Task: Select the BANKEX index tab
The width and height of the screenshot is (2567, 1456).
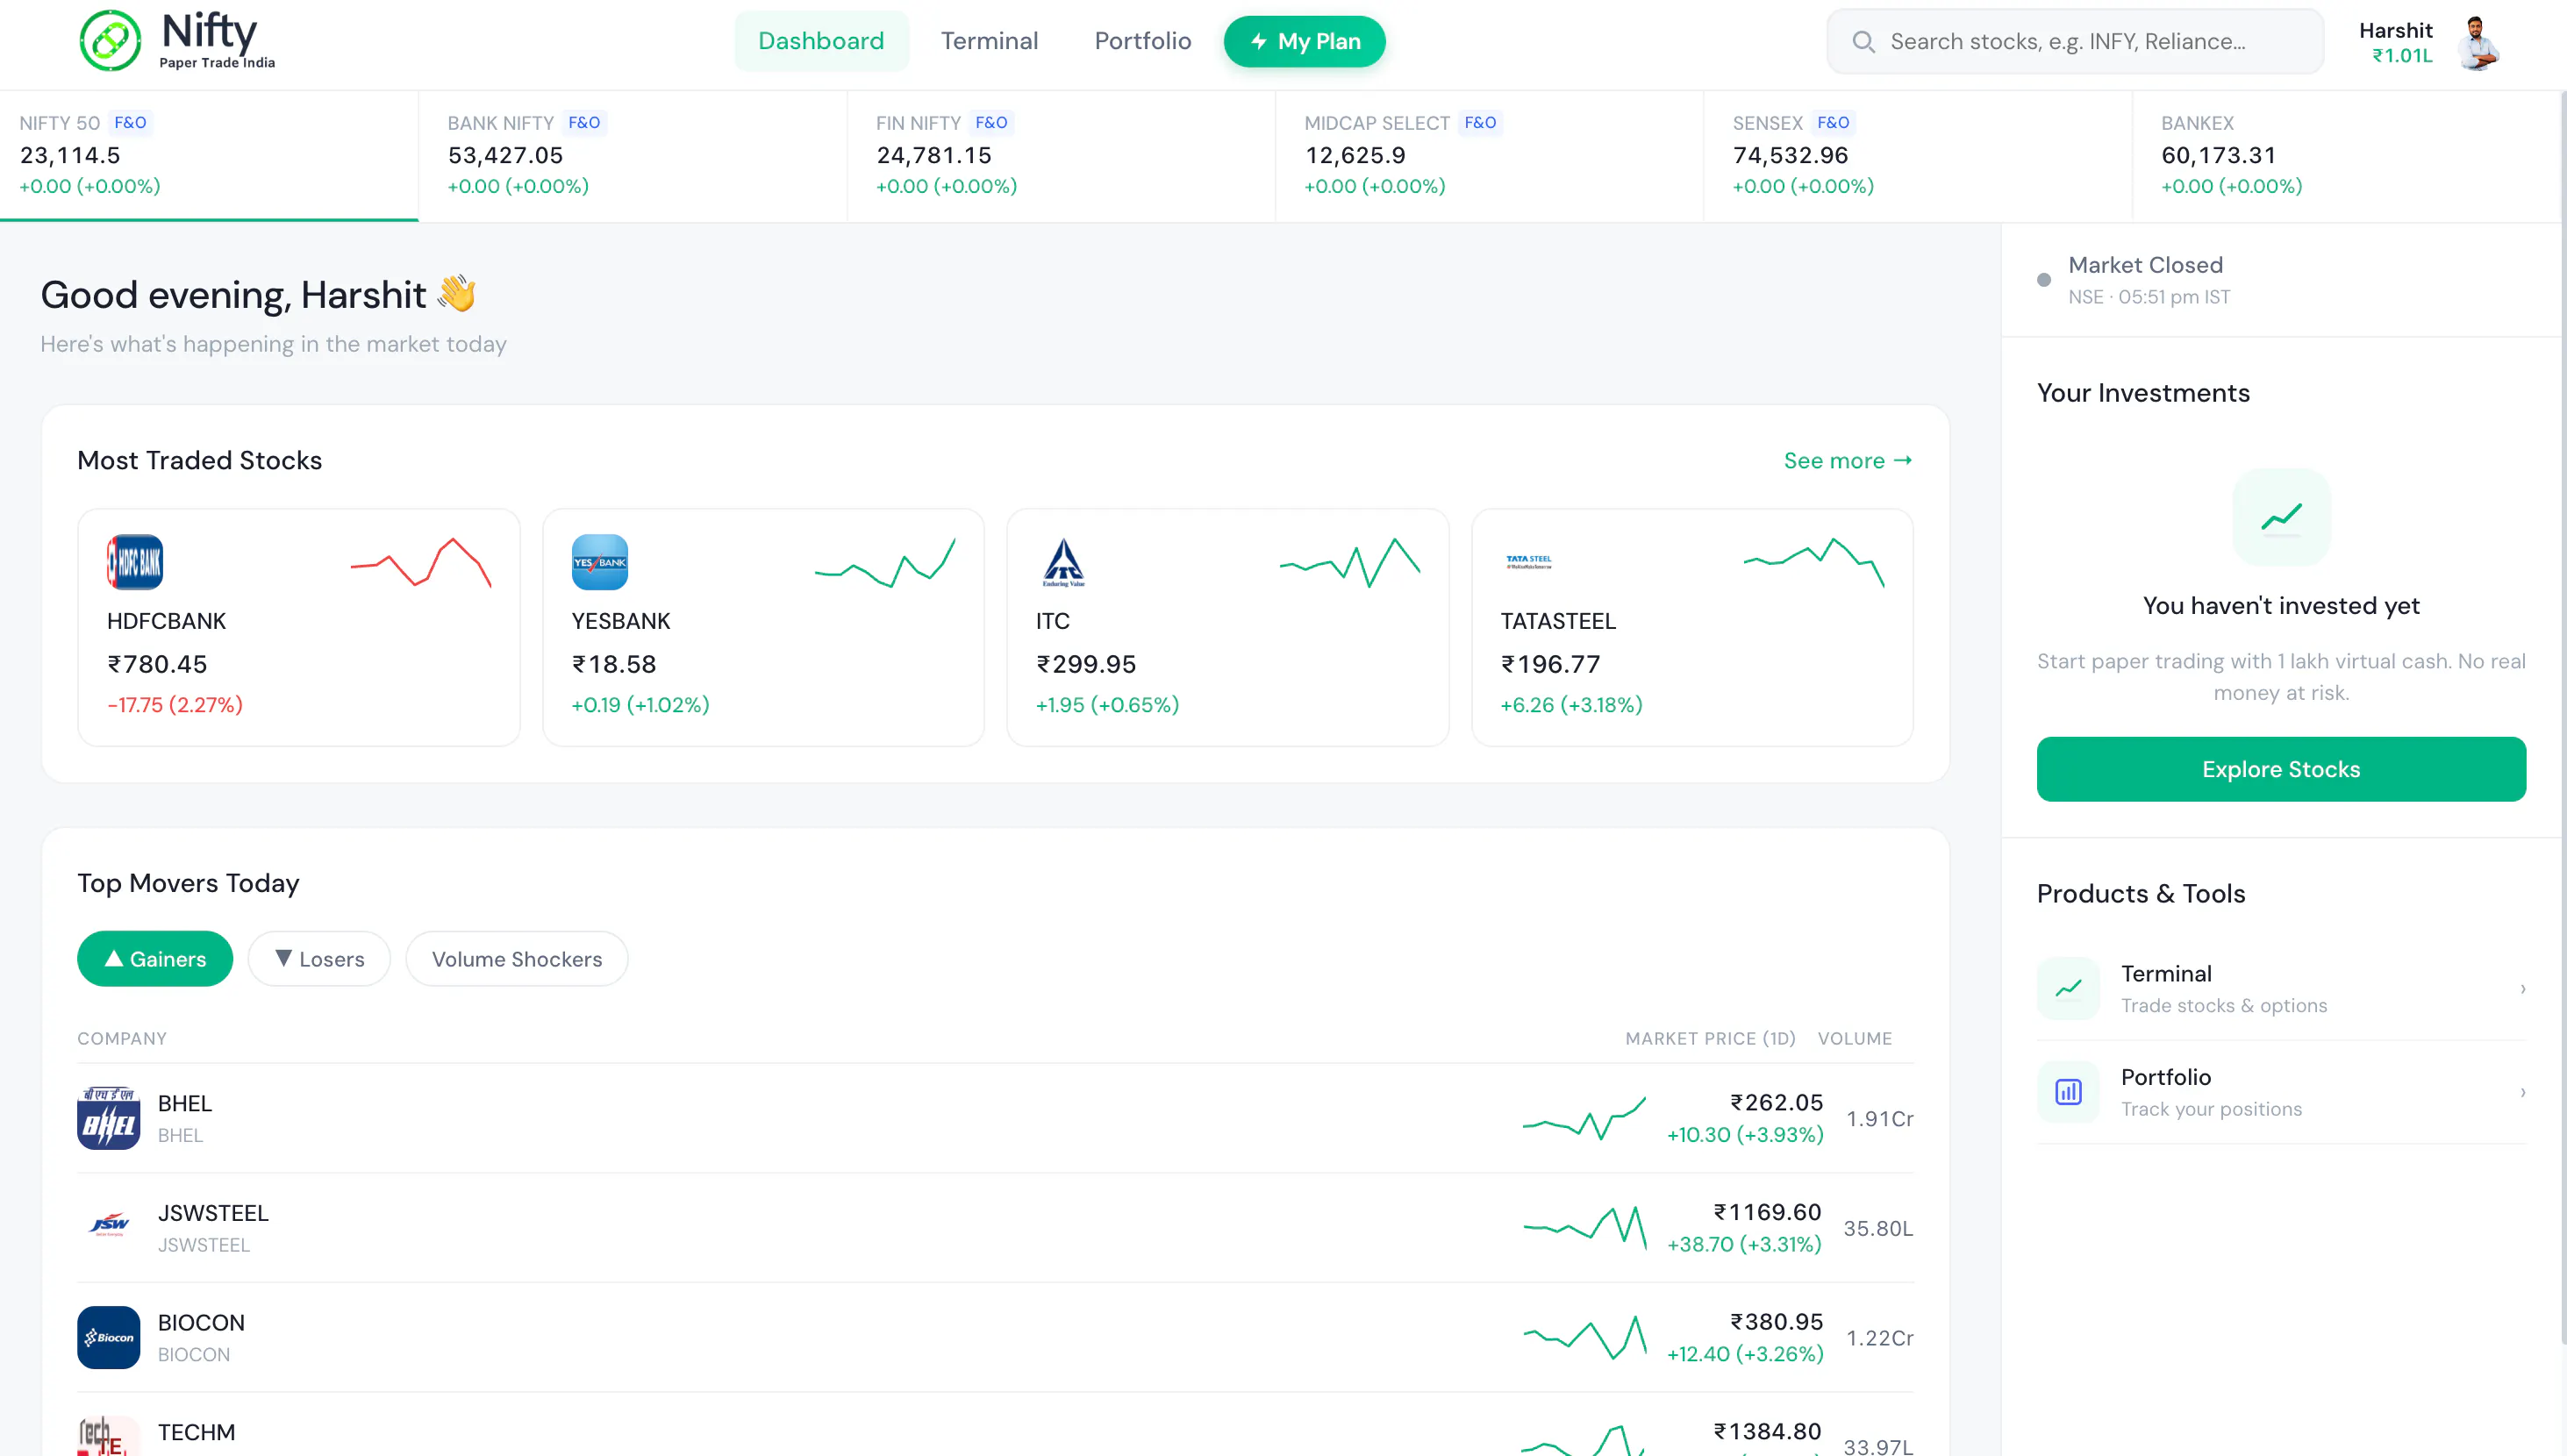Action: pos(2346,155)
